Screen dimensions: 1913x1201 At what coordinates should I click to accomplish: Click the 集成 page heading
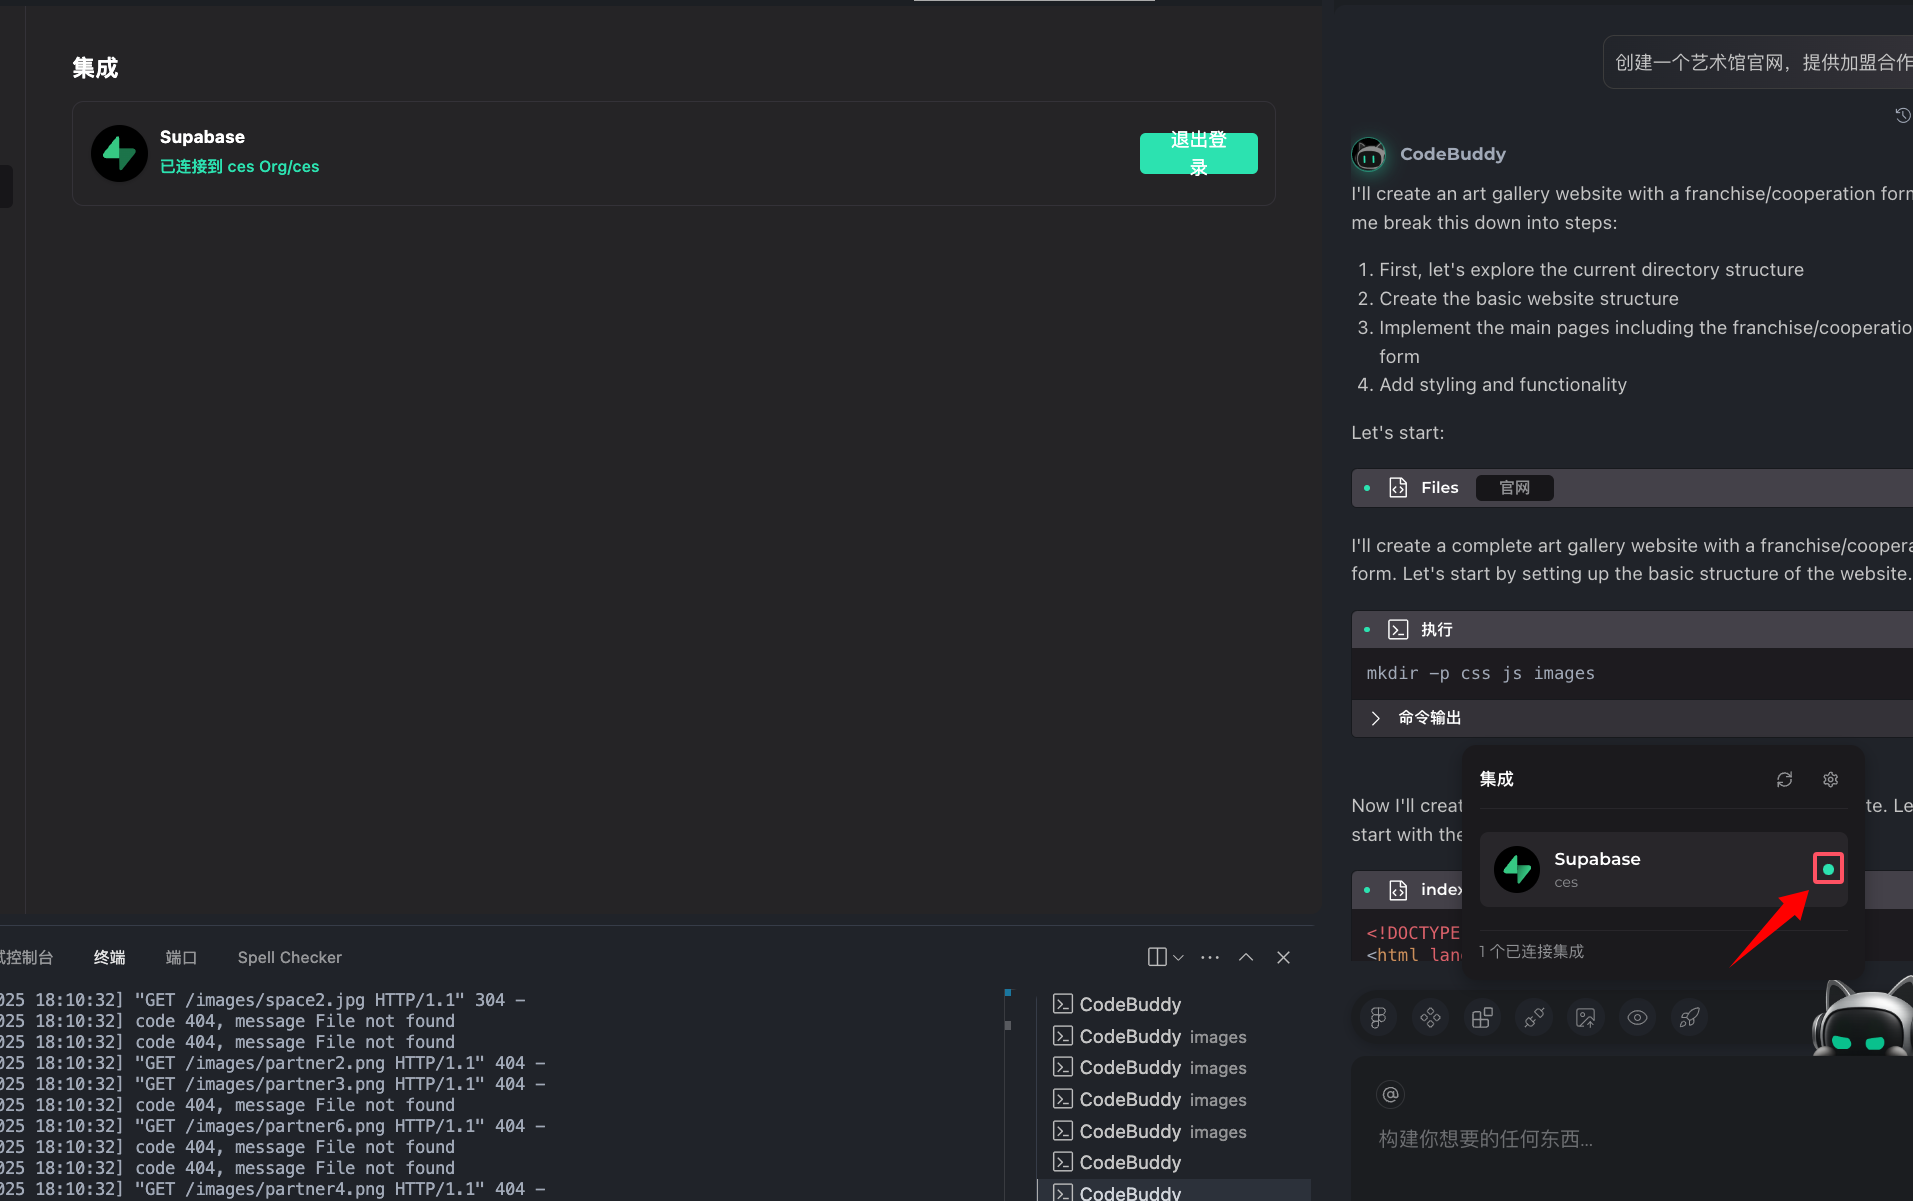[95, 67]
